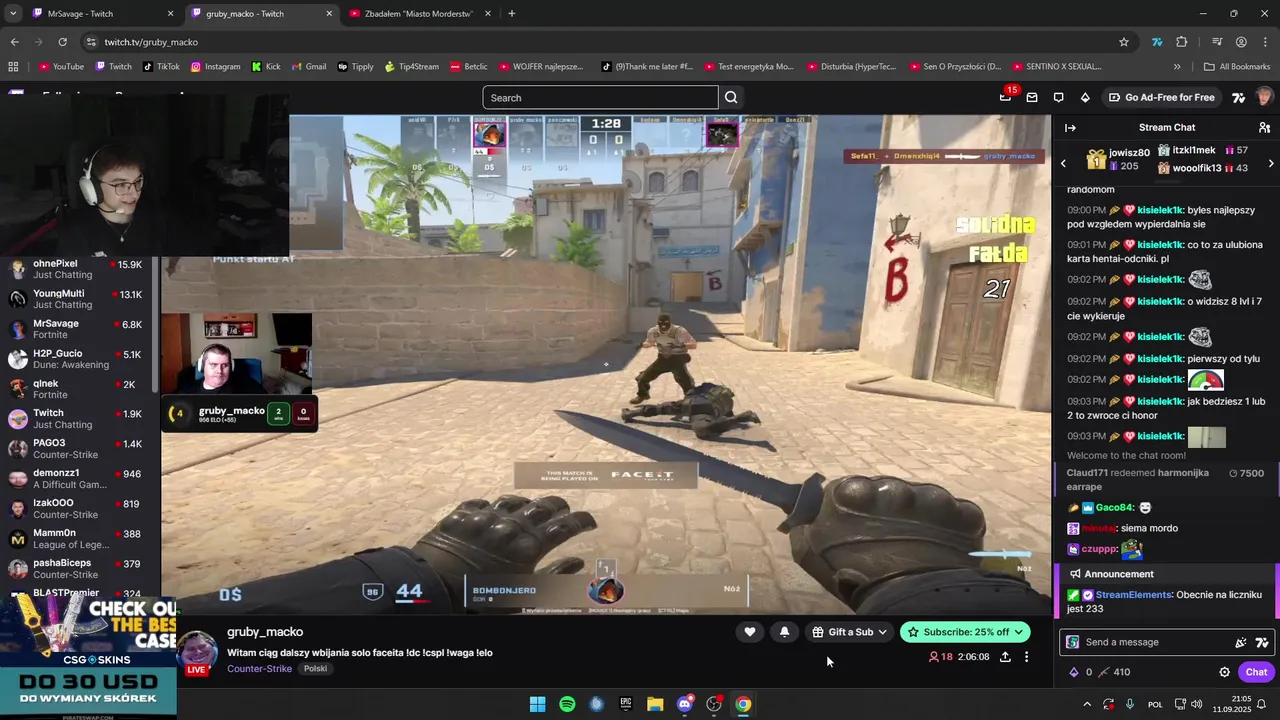1280x720 pixels.
Task: Open a new browser tab
Action: (511, 14)
